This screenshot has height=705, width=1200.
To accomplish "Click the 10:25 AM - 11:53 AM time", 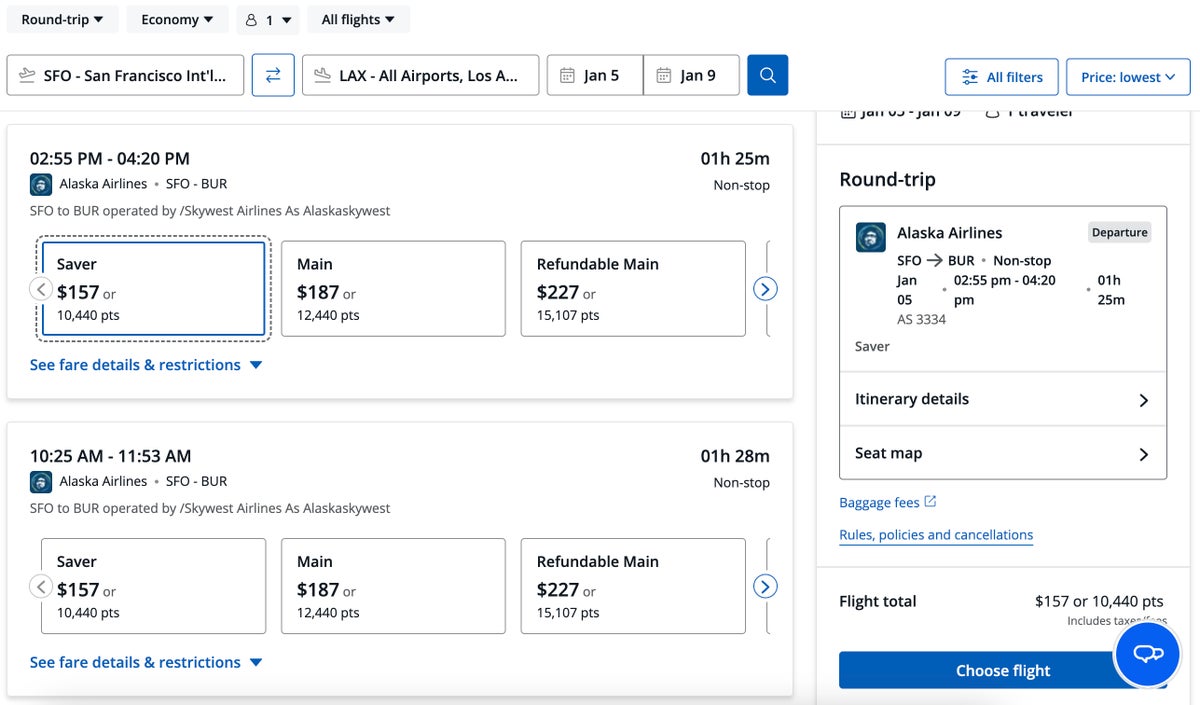I will [x=110, y=456].
